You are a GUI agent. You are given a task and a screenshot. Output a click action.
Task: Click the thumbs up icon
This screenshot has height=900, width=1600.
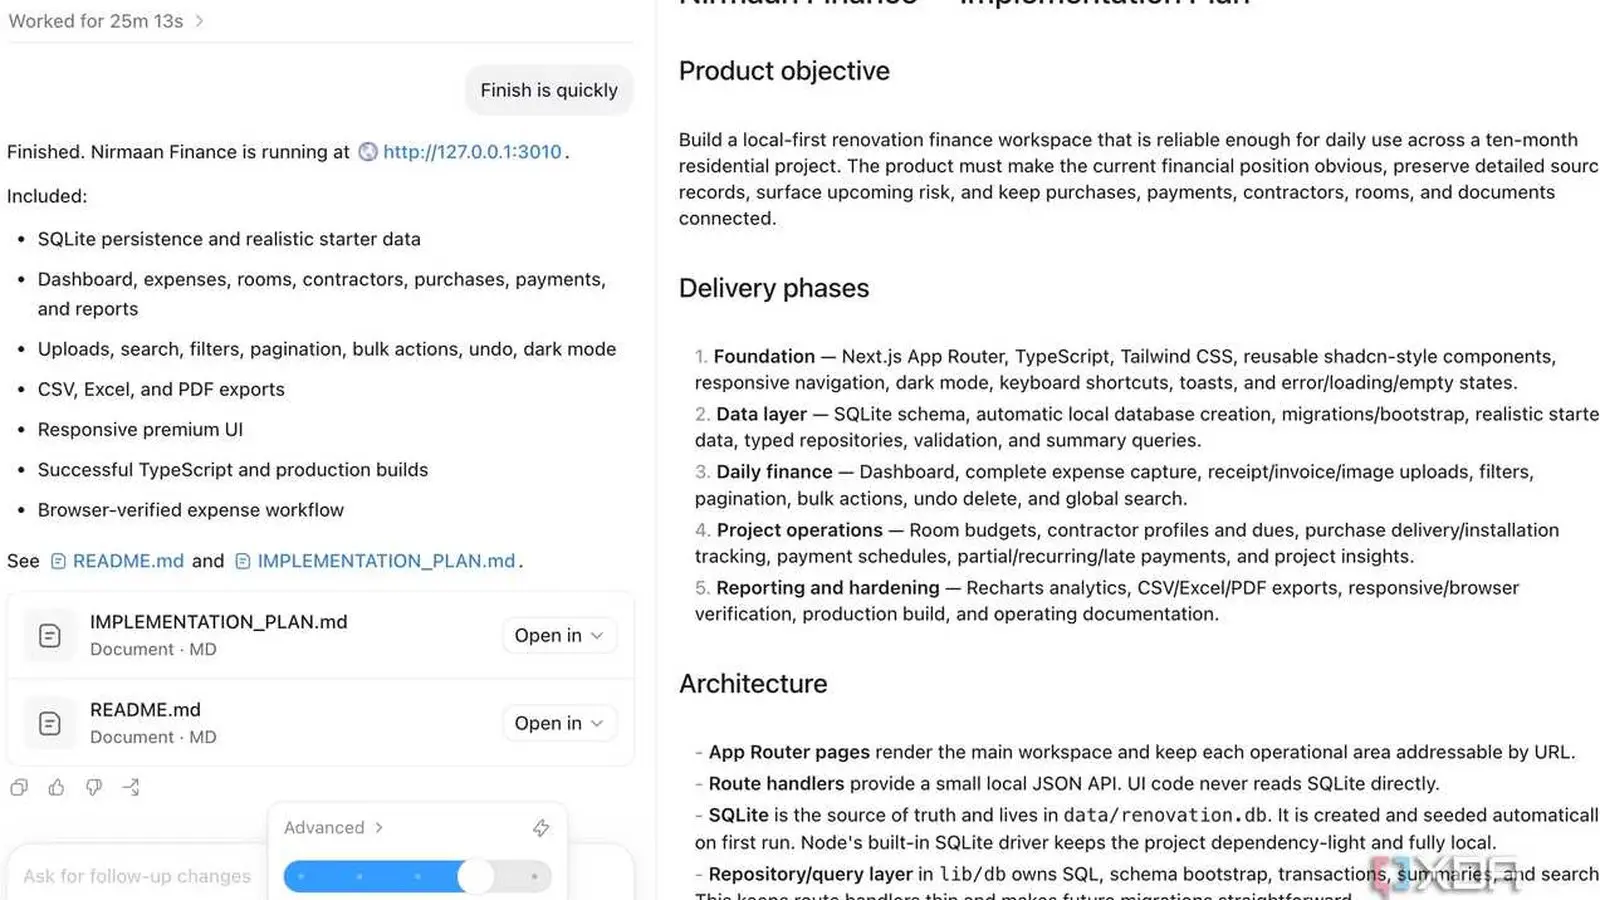[x=56, y=788]
